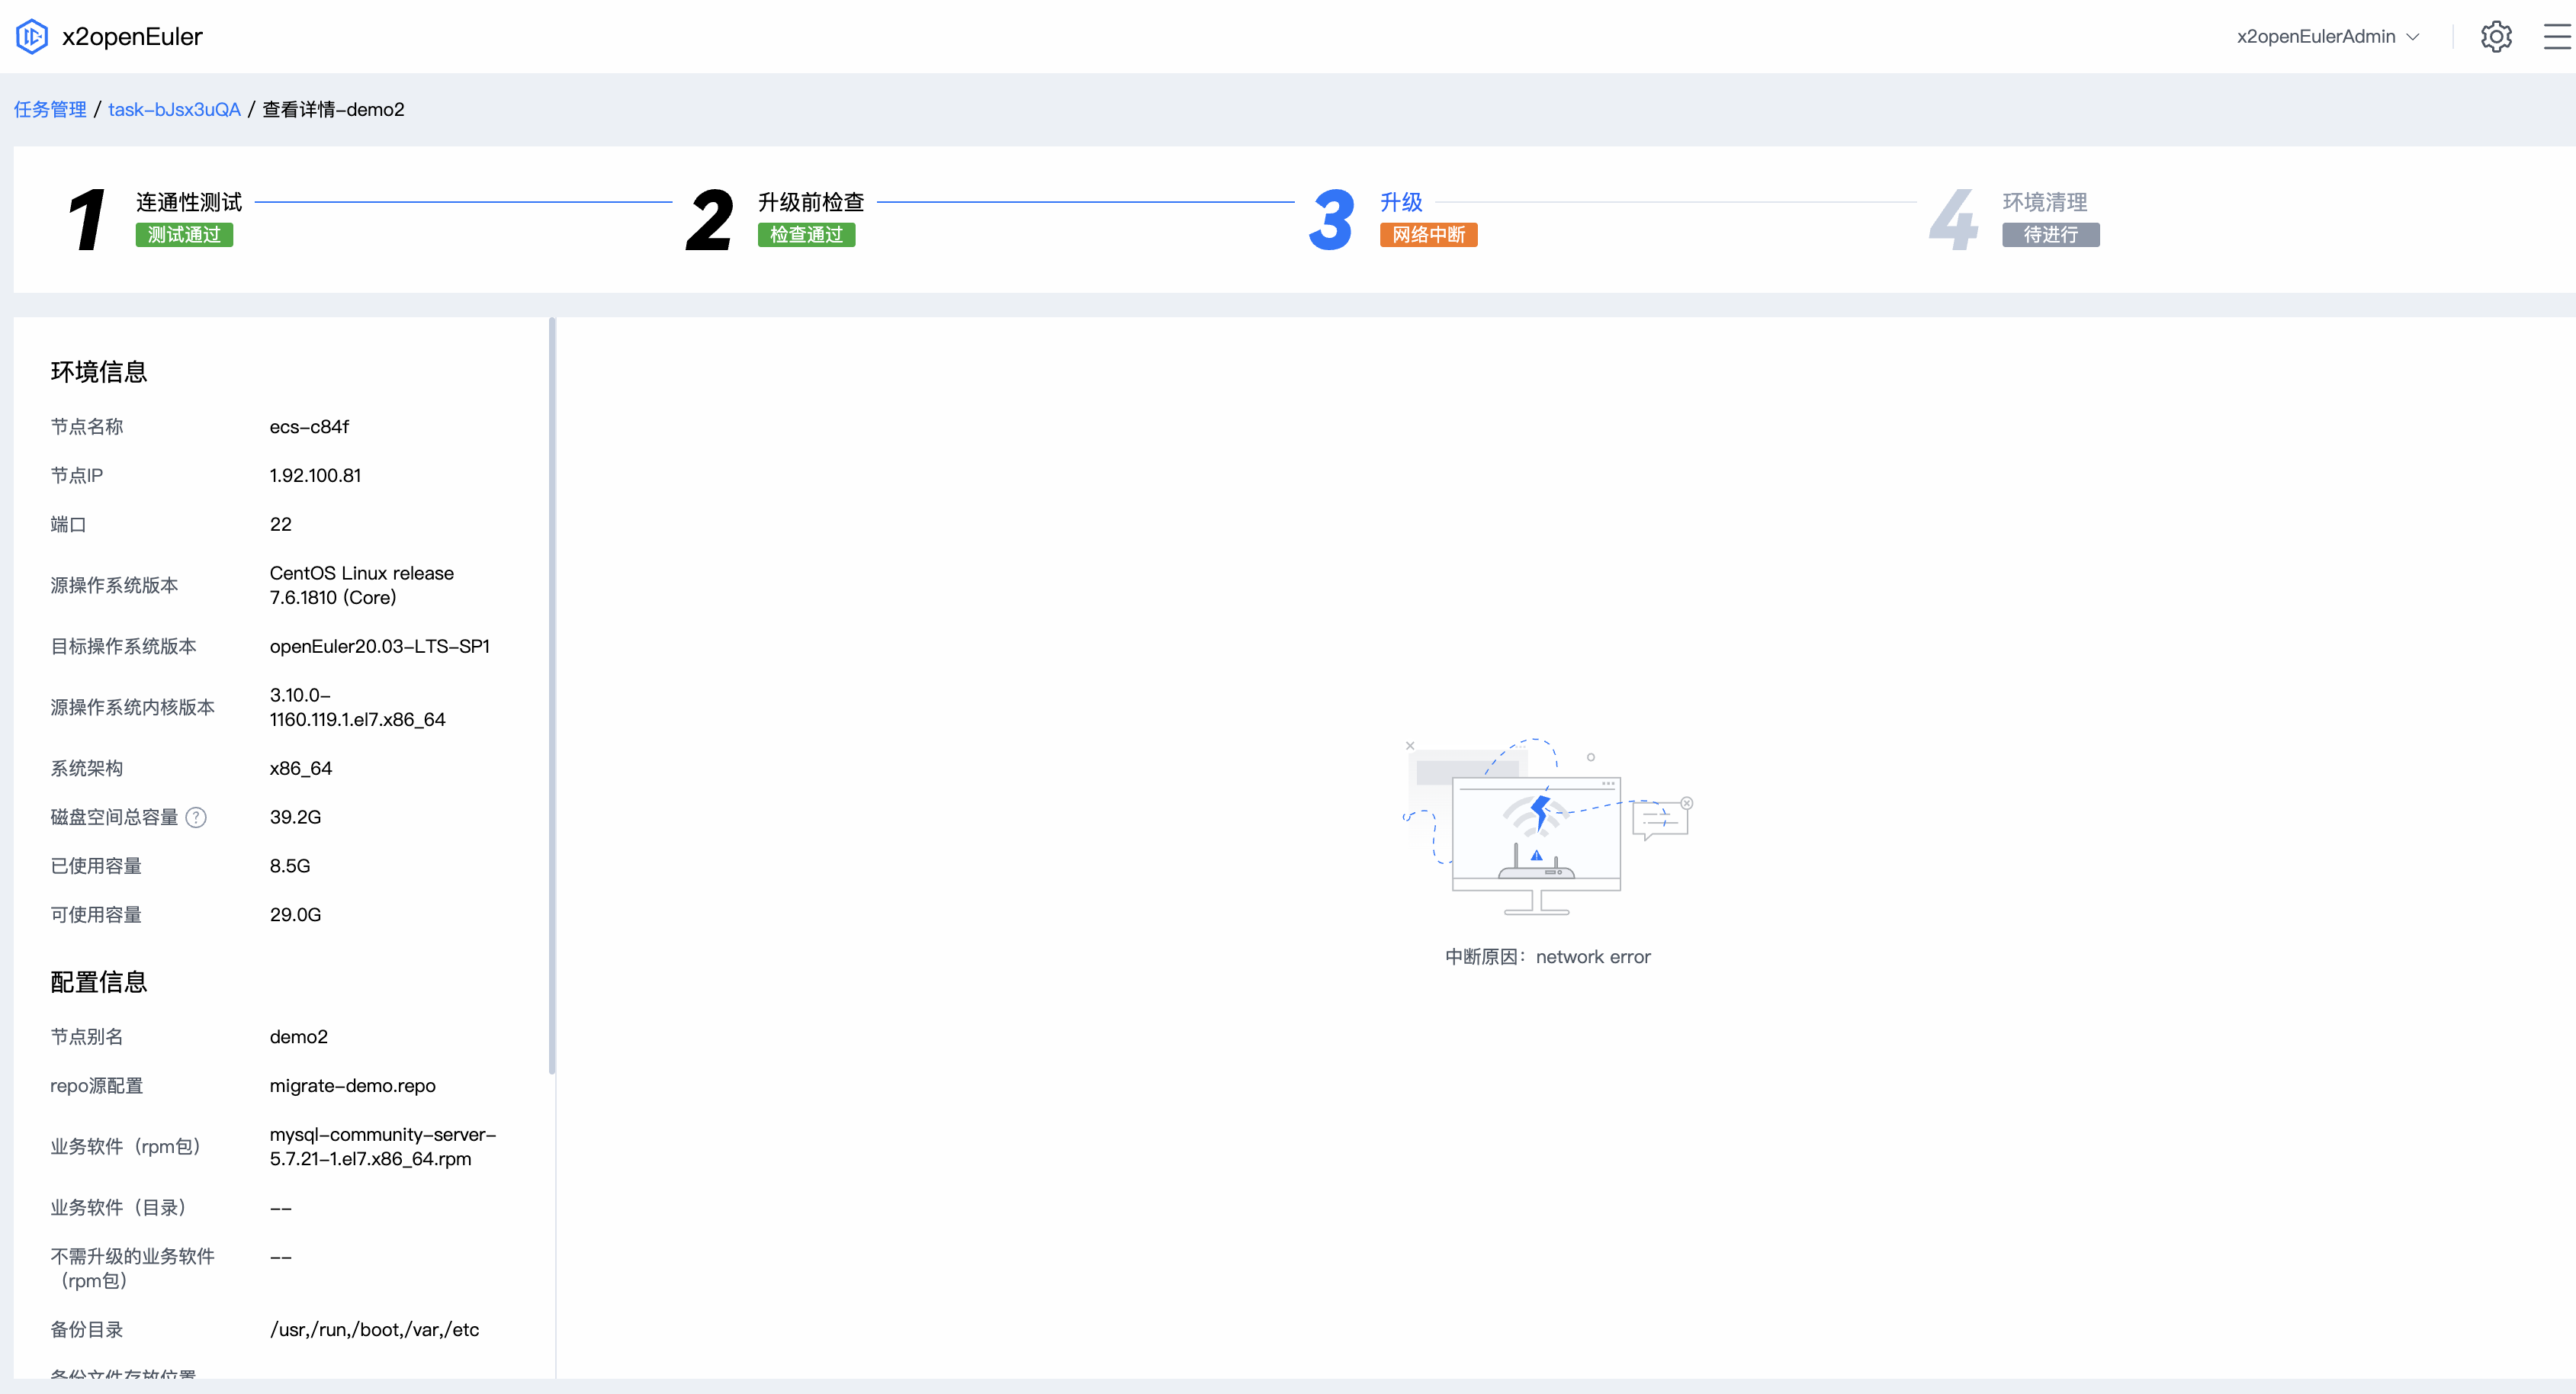Viewport: 2576px width, 1394px height.
Task: Click the disk capacity help question icon
Action: pos(197,817)
